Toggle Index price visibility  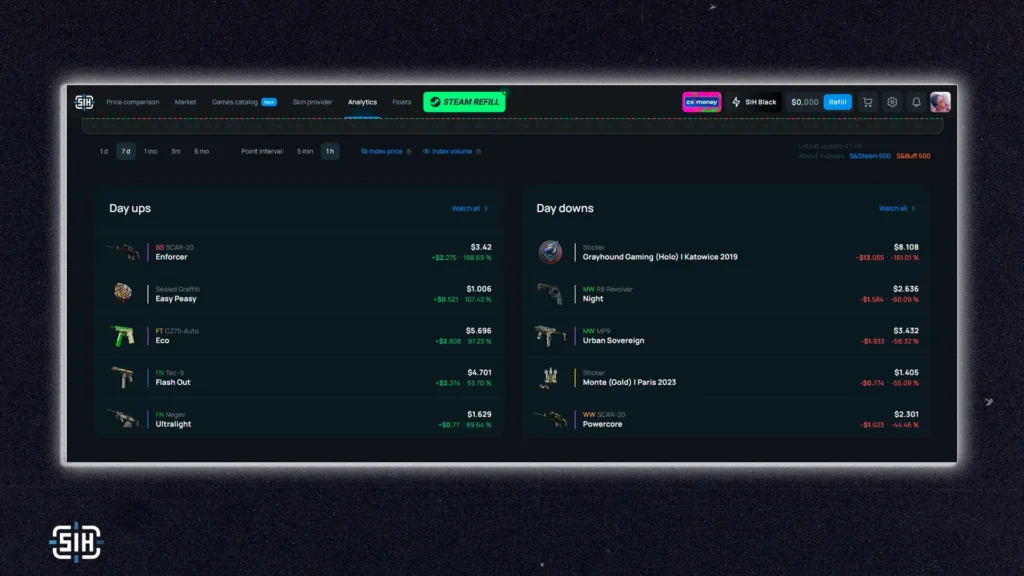381,152
